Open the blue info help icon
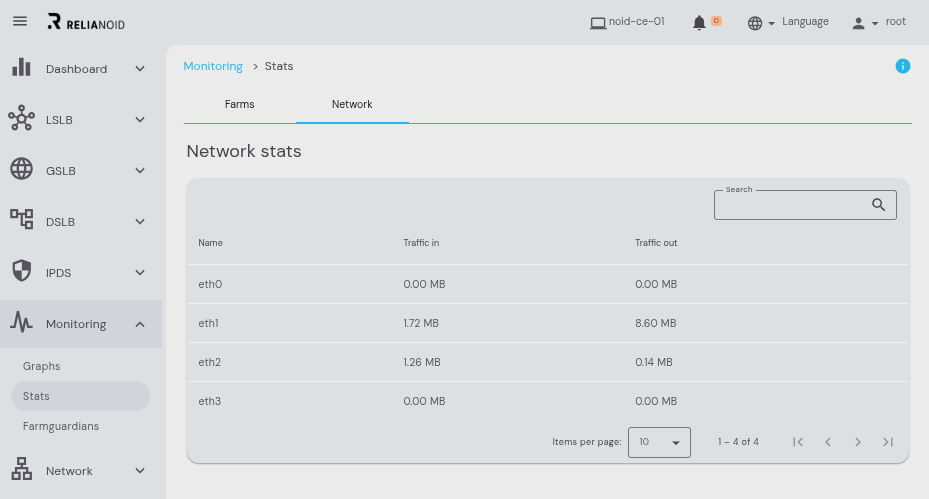 tap(902, 66)
